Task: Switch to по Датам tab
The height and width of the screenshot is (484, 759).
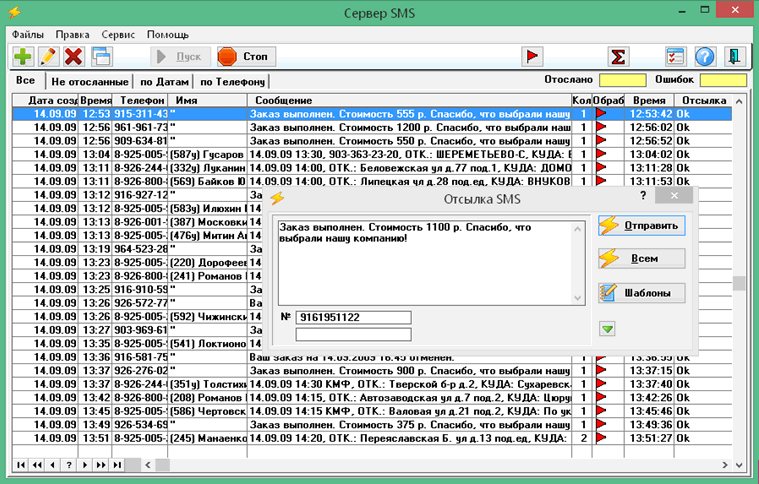Action: pos(164,82)
